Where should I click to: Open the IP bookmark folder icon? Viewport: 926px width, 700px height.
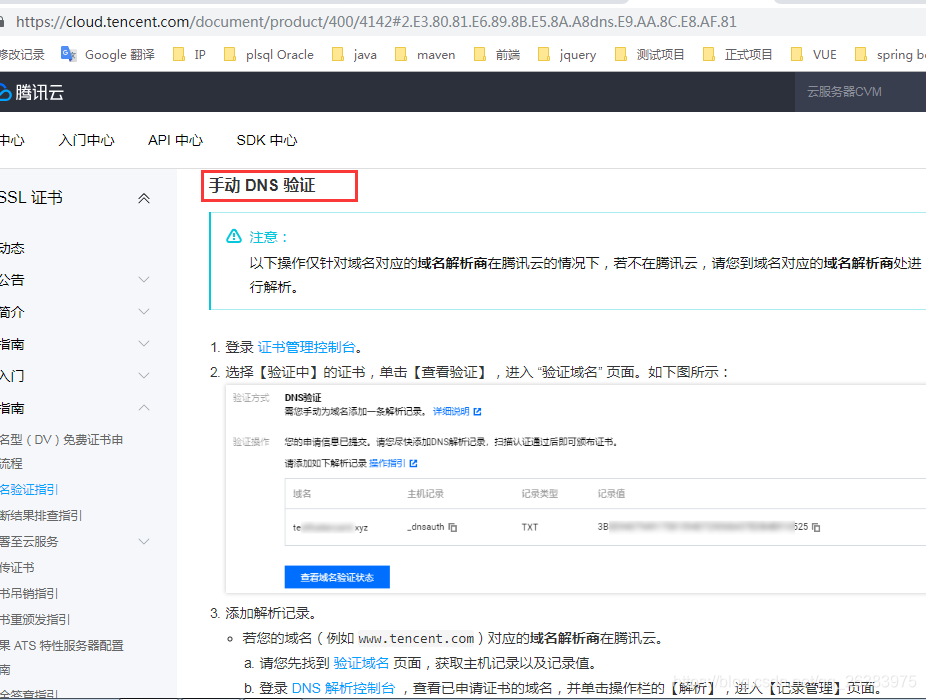178,55
